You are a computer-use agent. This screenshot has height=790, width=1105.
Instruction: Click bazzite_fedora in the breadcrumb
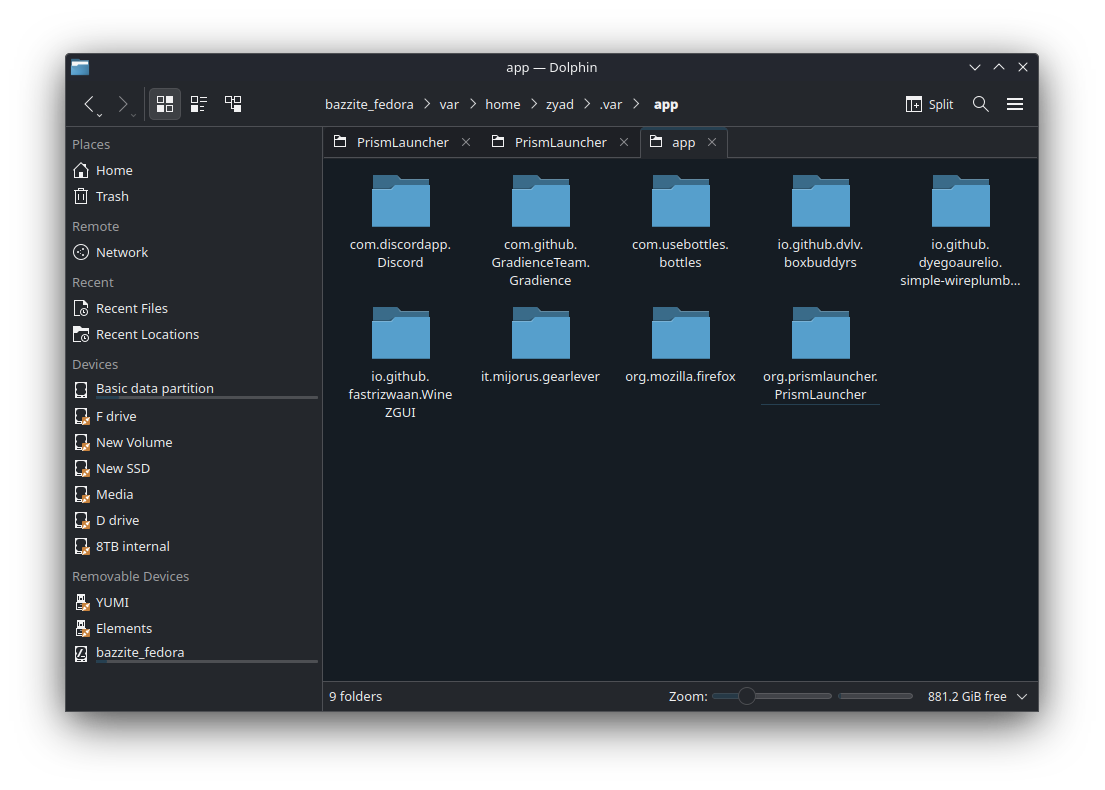pyautogui.click(x=369, y=104)
